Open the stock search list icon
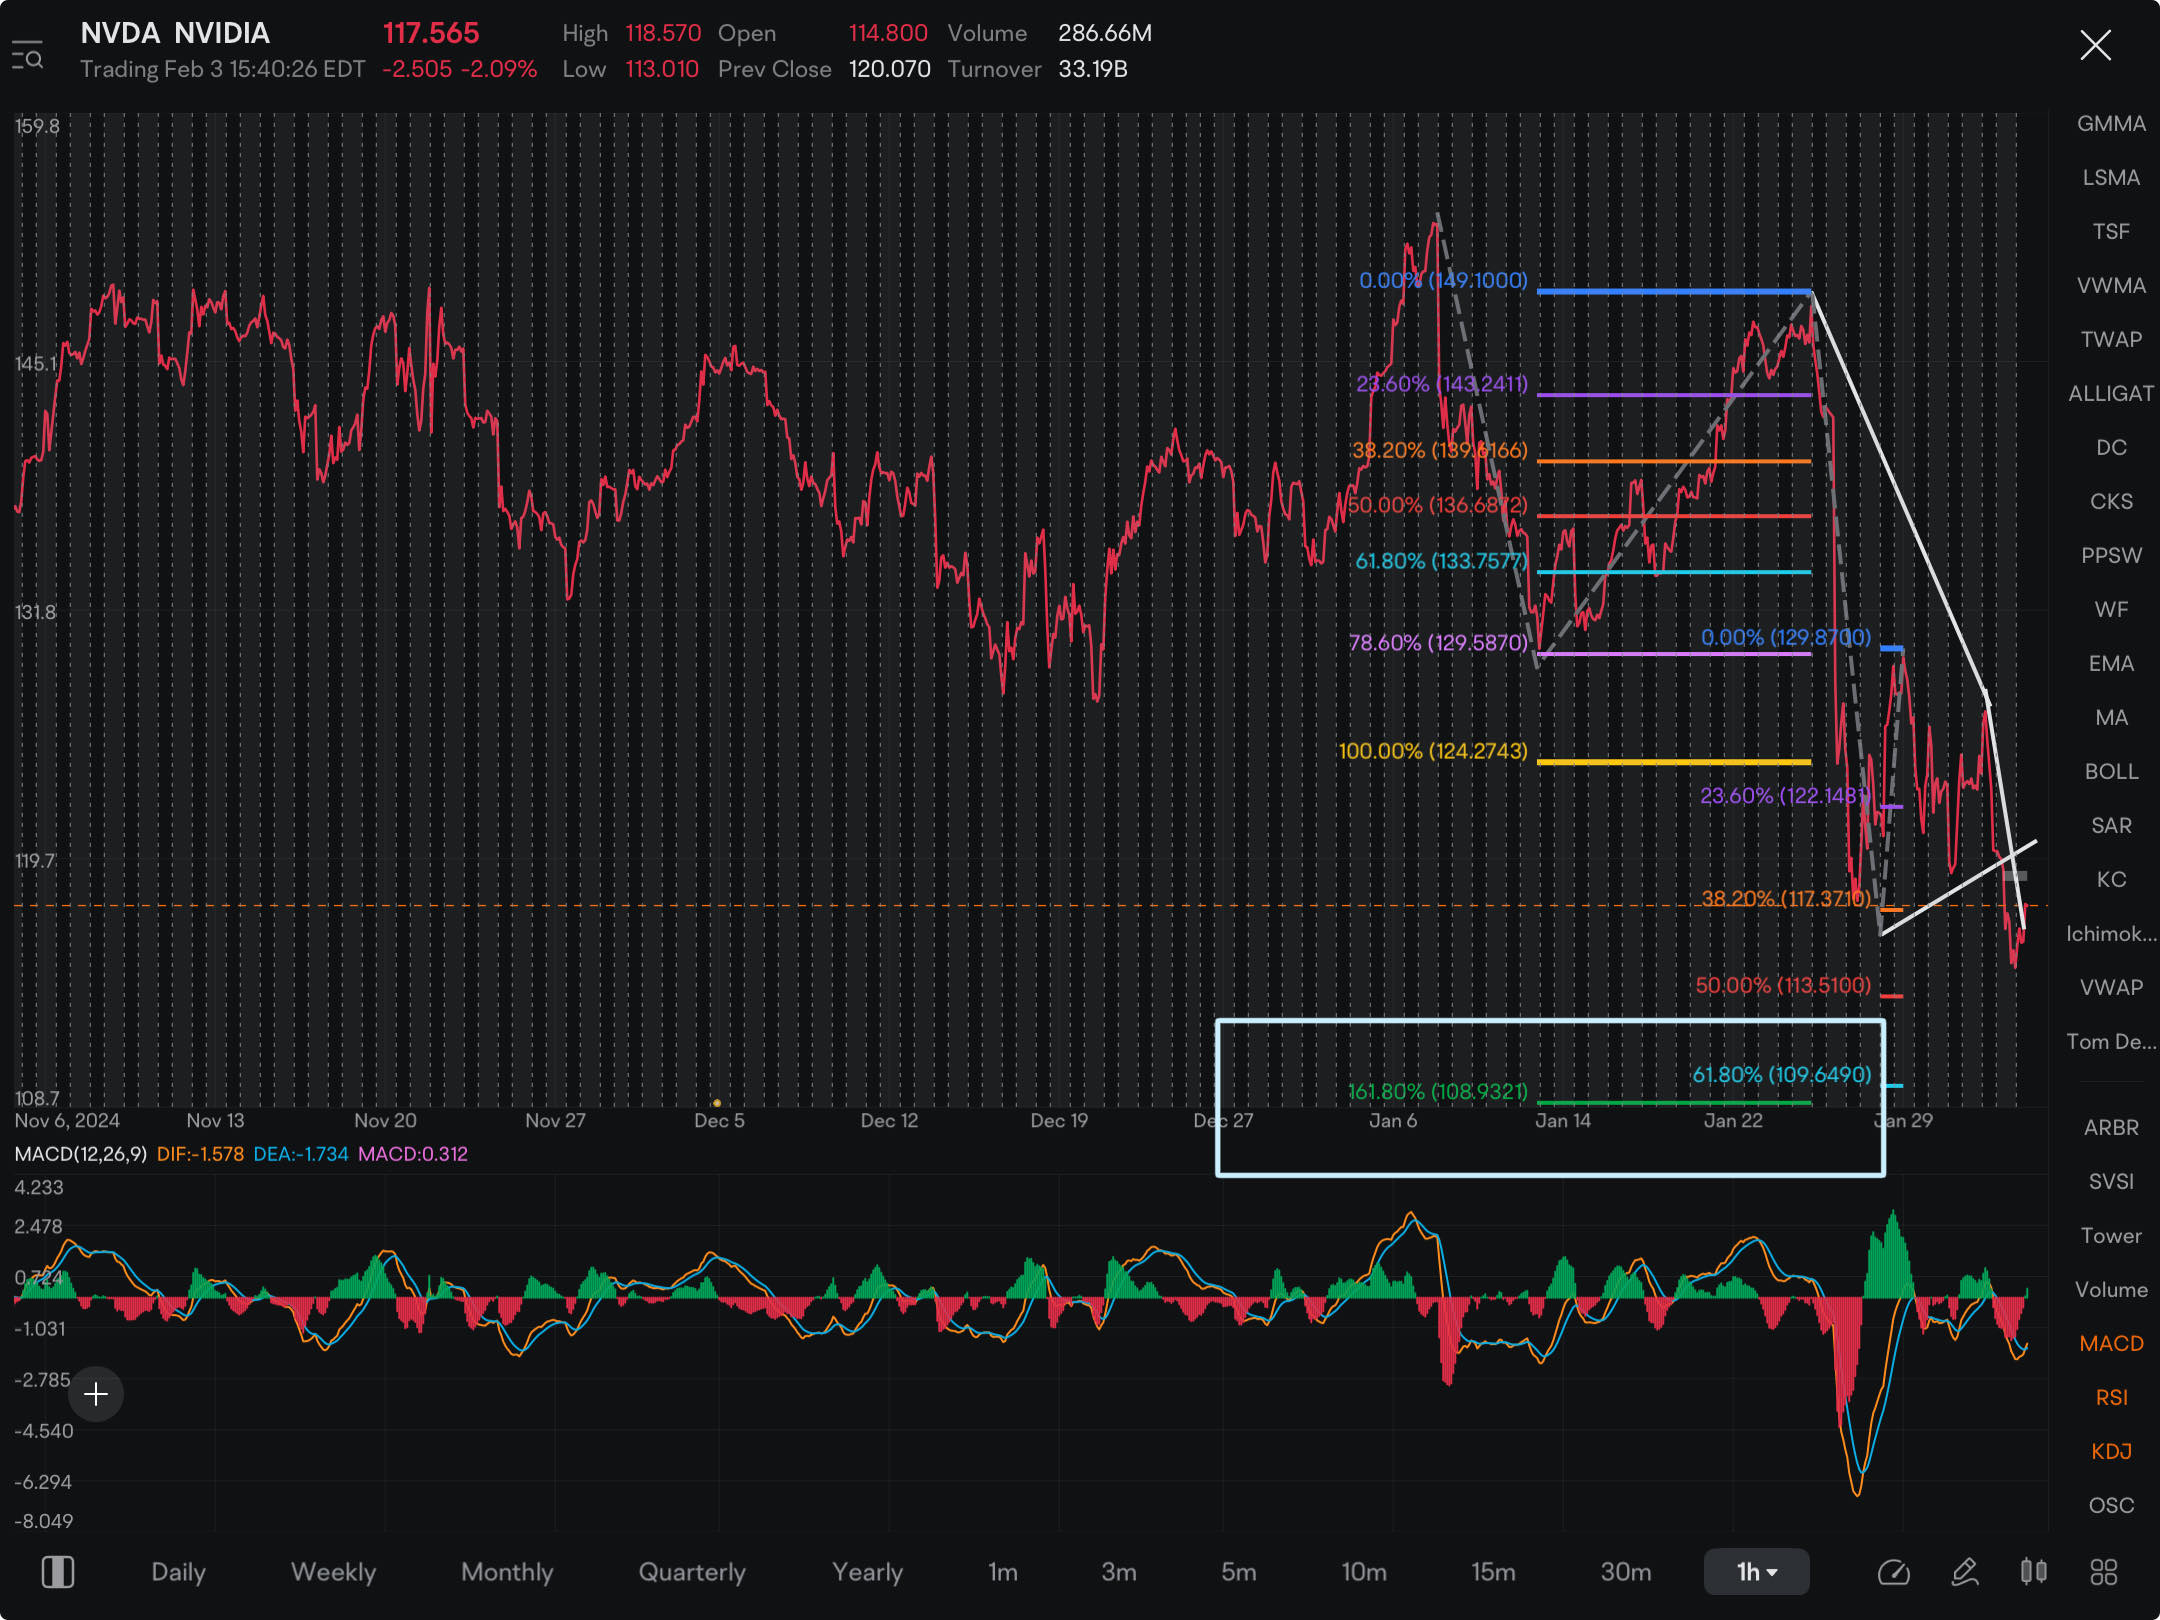 coord(27,56)
